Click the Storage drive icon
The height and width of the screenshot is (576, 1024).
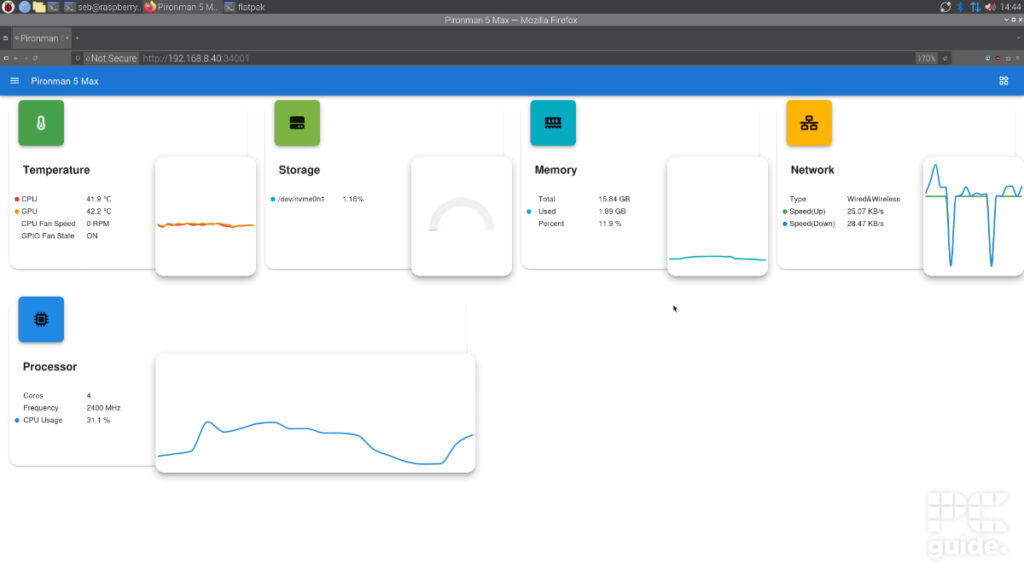point(297,123)
